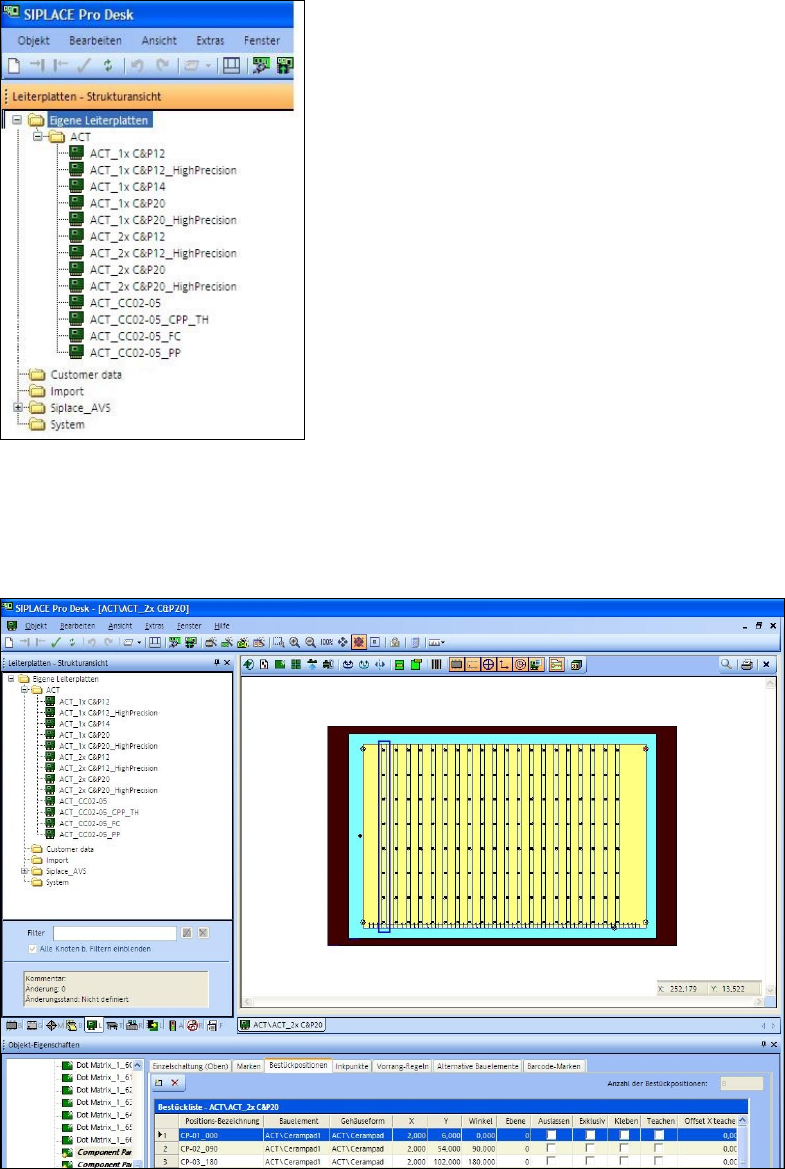Click the first green globe icon in view toolbar
The height and width of the screenshot is (1169, 785).
point(248,664)
